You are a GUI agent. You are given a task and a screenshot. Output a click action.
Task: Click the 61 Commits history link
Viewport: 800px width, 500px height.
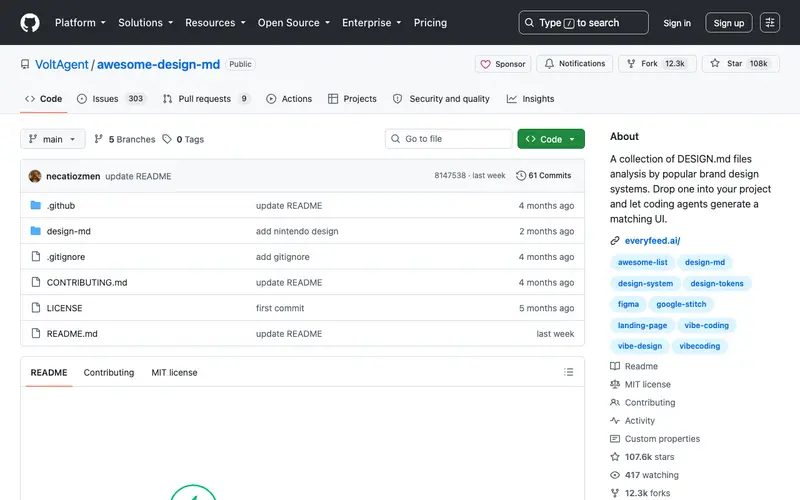click(x=544, y=176)
